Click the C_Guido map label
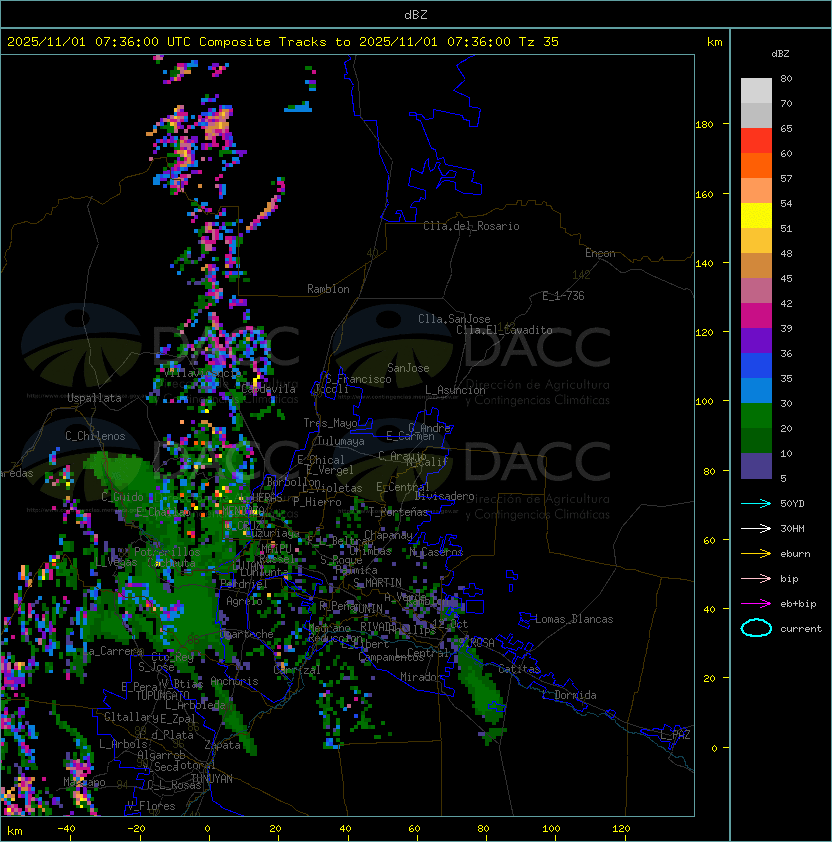Viewport: 832px width, 842px height. [122, 497]
